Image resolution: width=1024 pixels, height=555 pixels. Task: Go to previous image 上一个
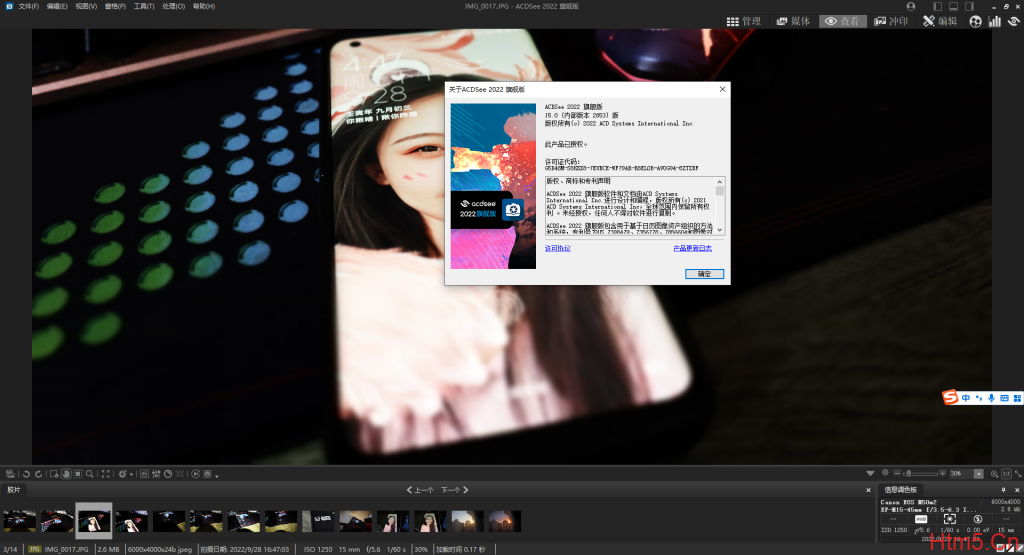(x=420, y=490)
